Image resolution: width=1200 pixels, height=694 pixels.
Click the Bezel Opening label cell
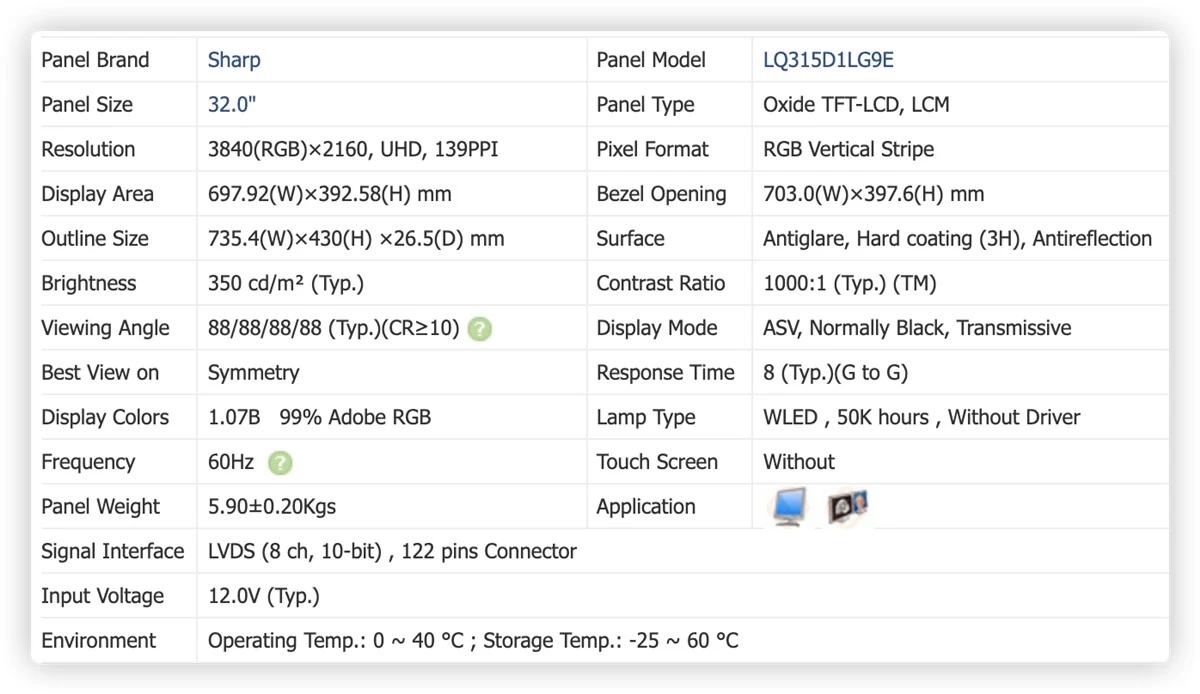coord(670,194)
